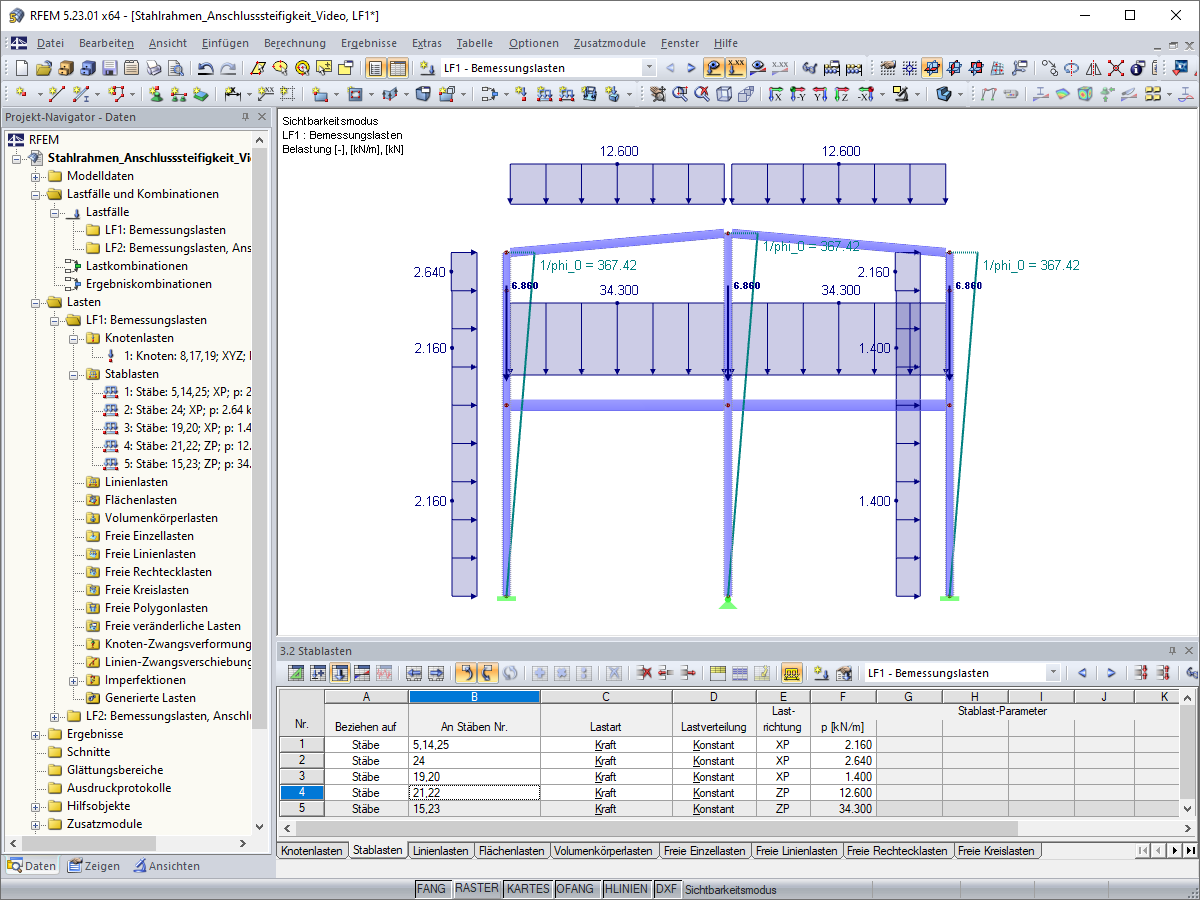The height and width of the screenshot is (900, 1200).
Task: Click the Print icon in the toolbar
Action: 153,69
